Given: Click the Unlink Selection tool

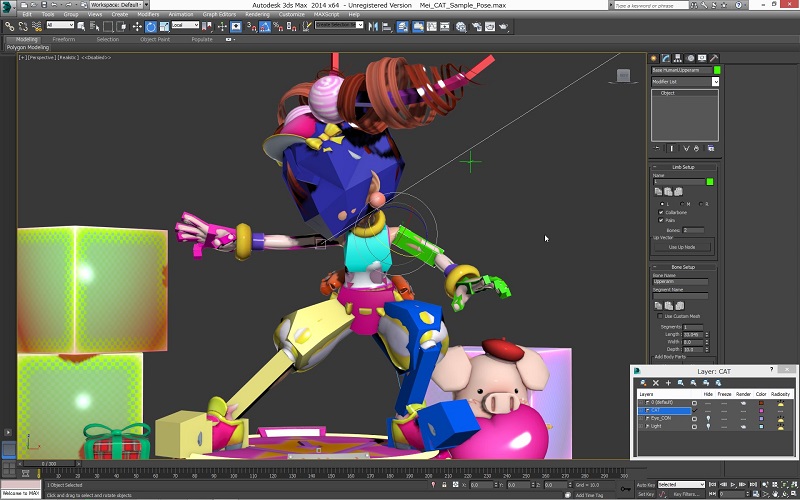Looking at the screenshot, I should click(23, 27).
